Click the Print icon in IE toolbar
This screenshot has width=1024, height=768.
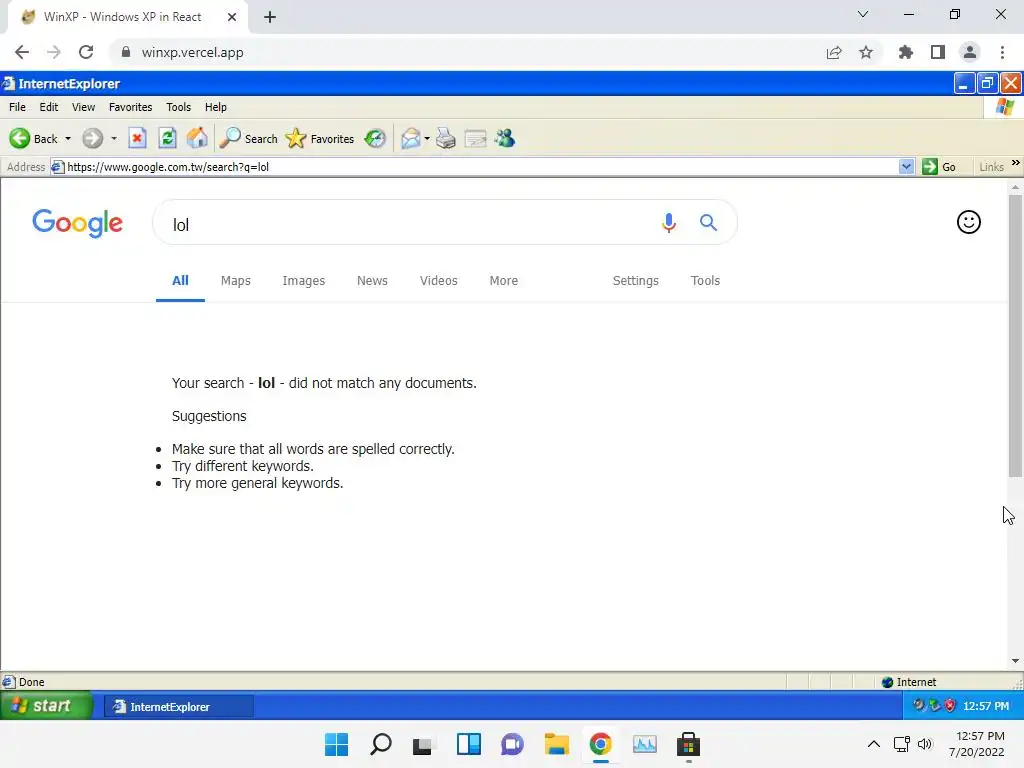click(445, 138)
